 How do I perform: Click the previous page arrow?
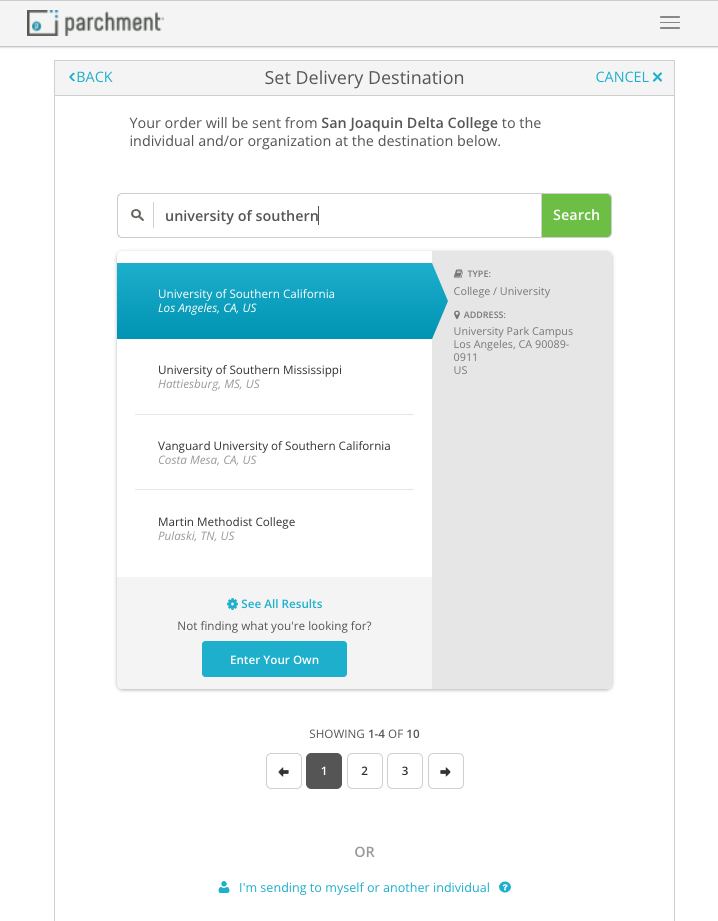(283, 770)
